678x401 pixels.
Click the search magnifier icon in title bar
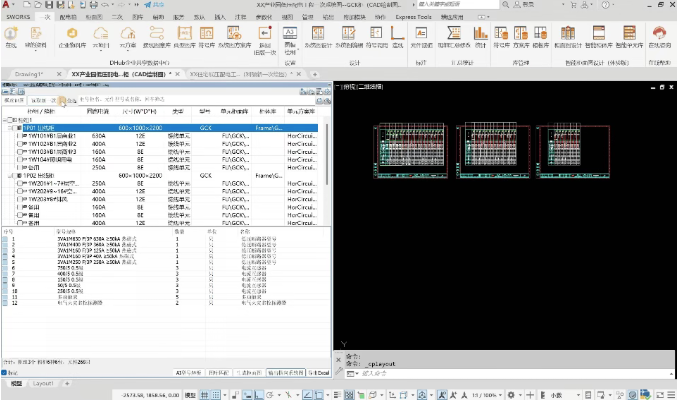point(505,5)
